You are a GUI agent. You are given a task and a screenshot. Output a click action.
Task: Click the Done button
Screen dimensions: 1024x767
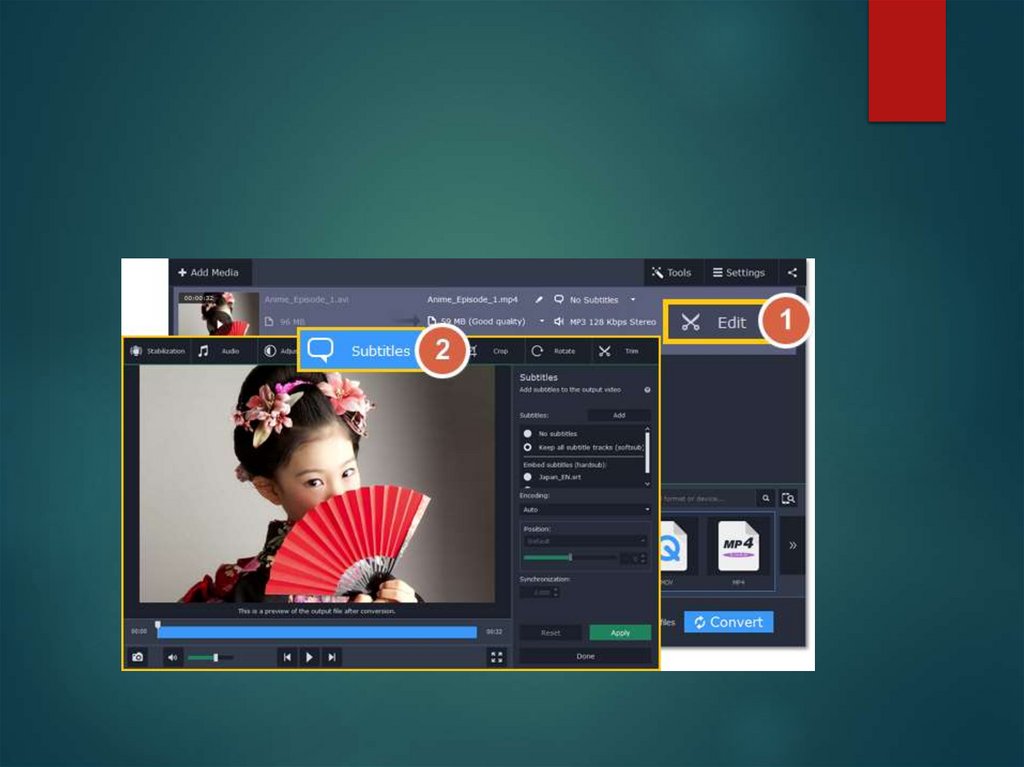586,657
